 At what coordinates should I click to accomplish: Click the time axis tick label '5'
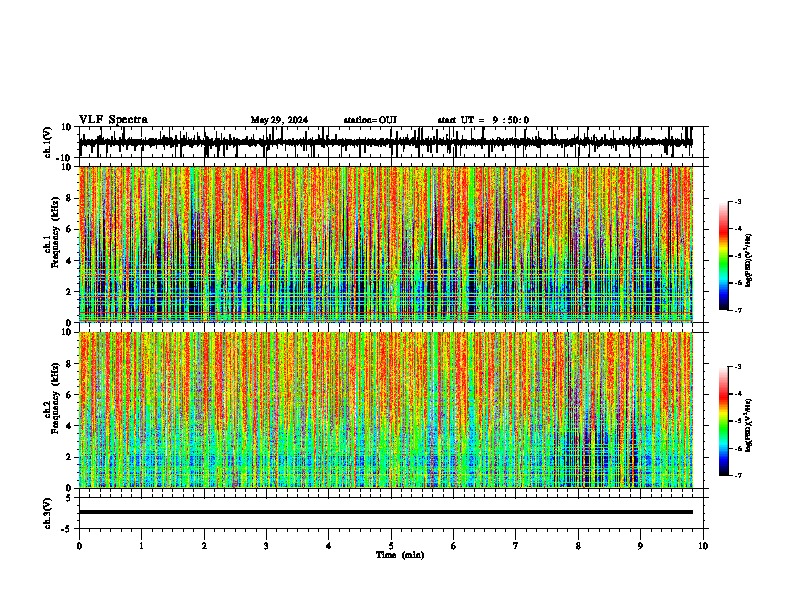pyautogui.click(x=391, y=546)
